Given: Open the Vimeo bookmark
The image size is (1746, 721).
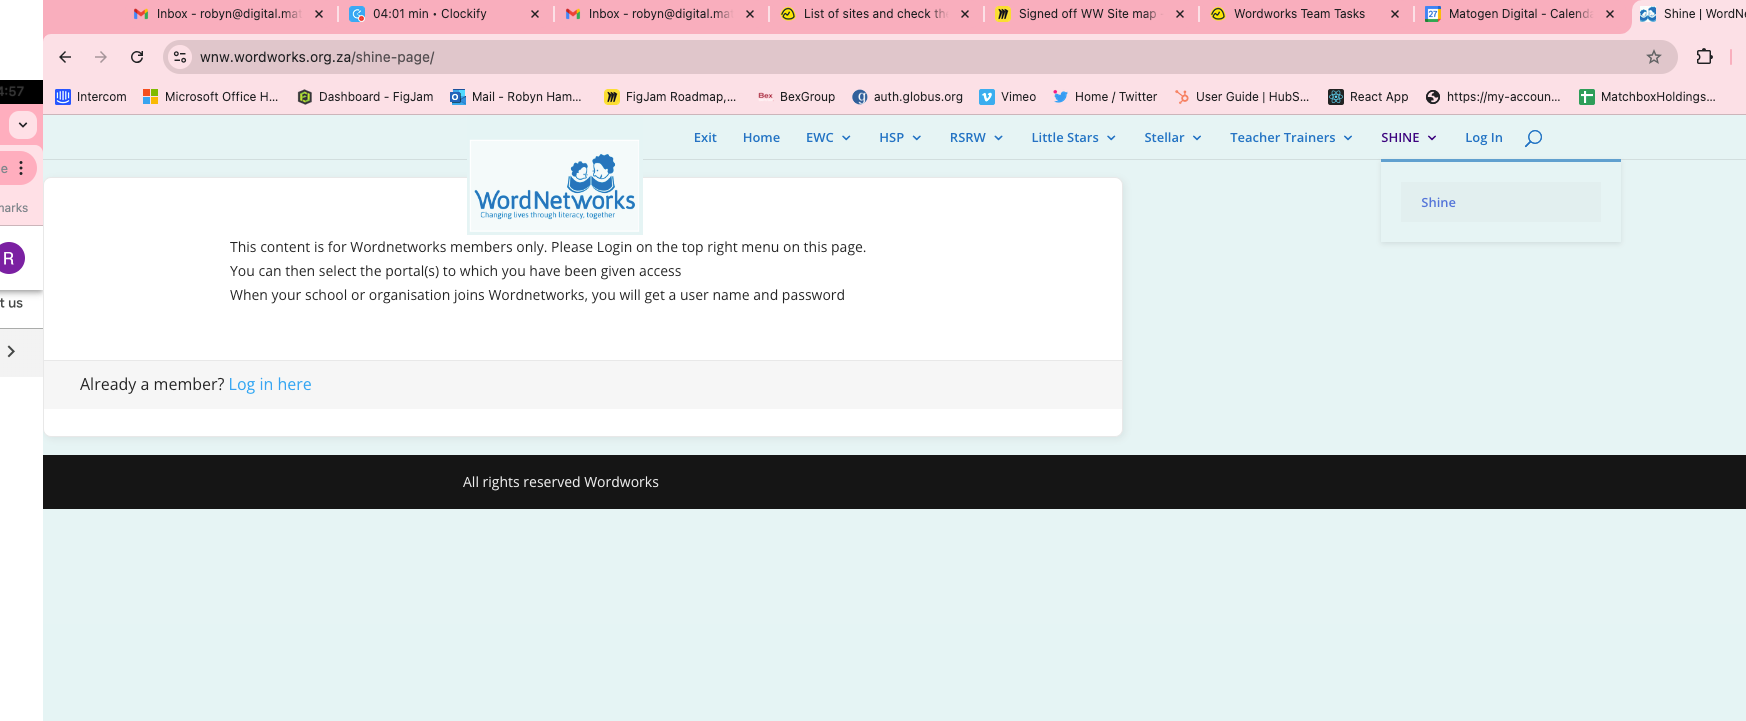Looking at the screenshot, I should pyautogui.click(x=1008, y=97).
